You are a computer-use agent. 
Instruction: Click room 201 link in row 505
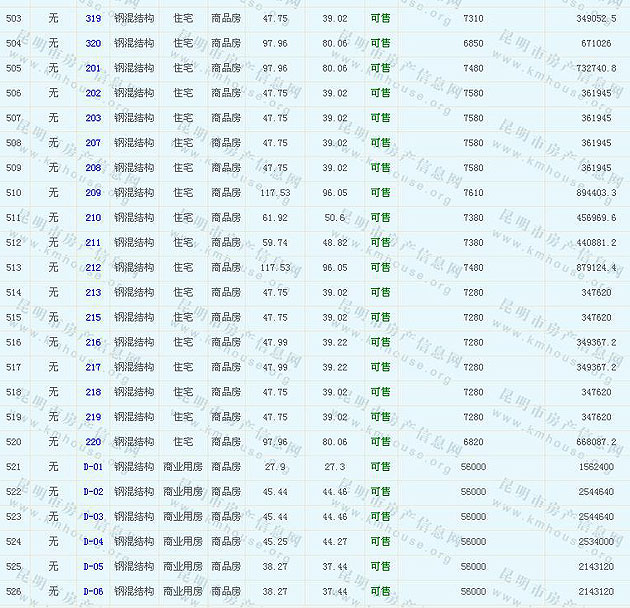point(93,69)
